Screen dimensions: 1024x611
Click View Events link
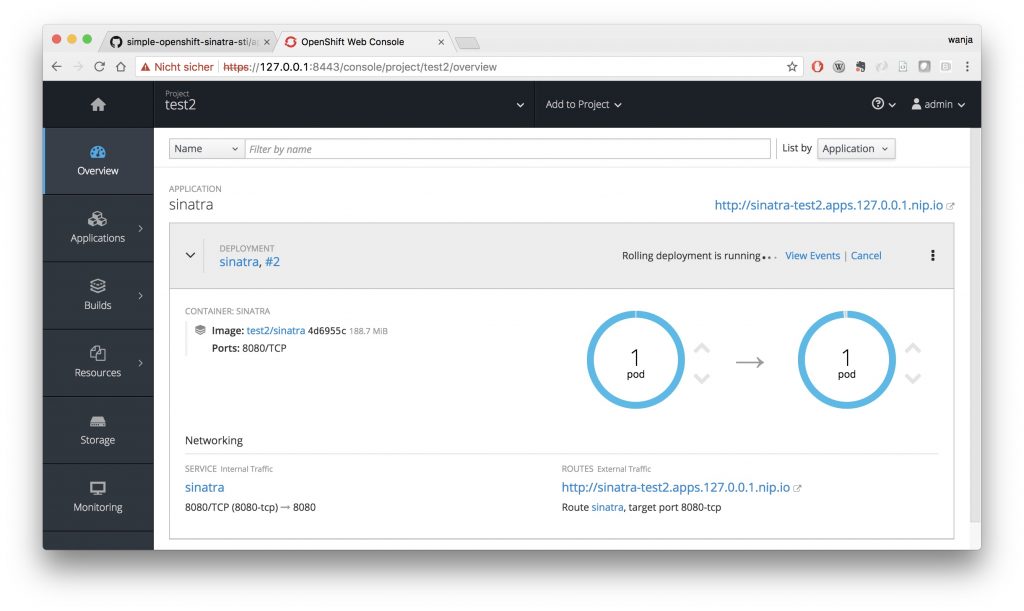point(812,255)
